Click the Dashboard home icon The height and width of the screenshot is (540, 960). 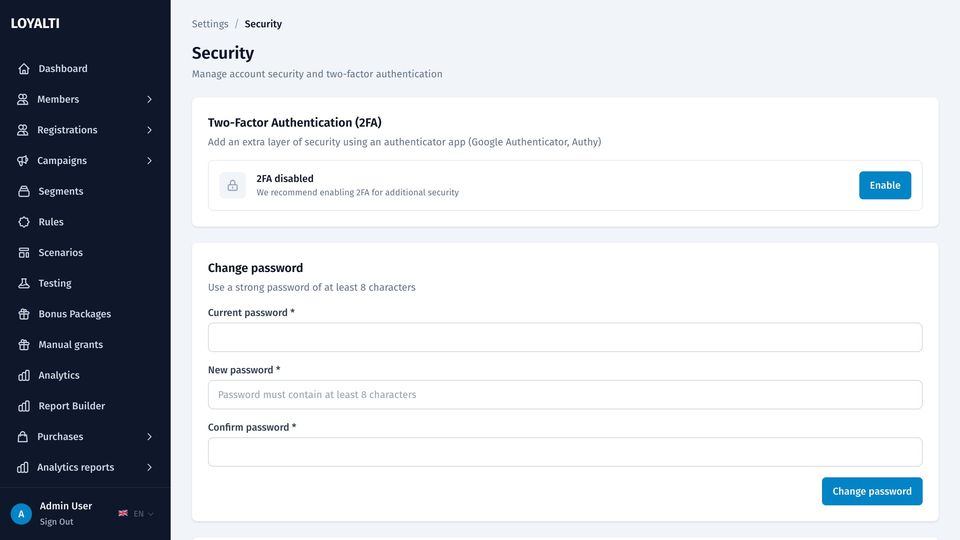(x=24, y=69)
